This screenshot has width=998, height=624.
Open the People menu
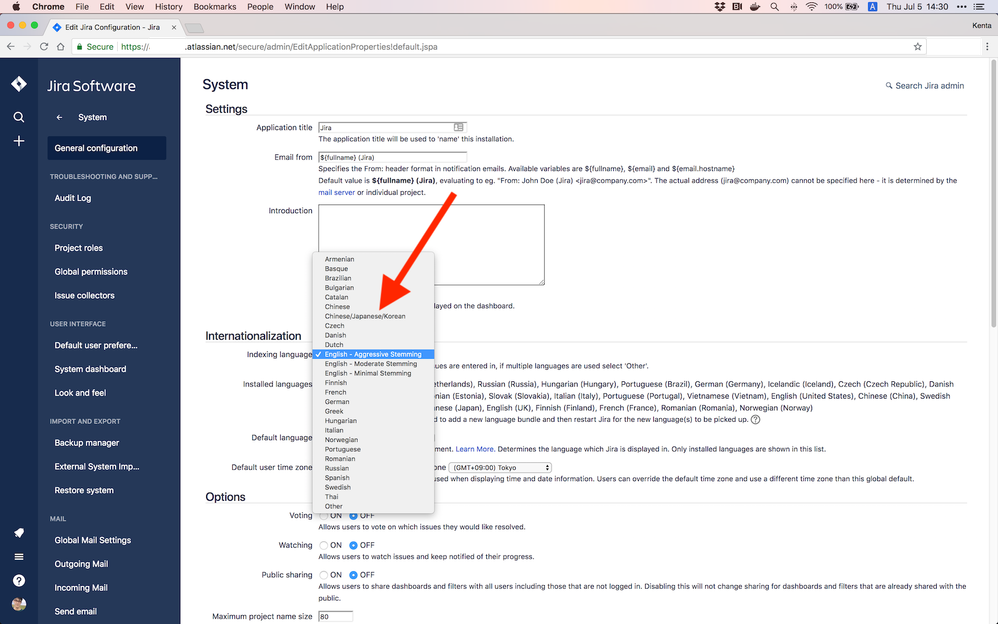point(260,6)
